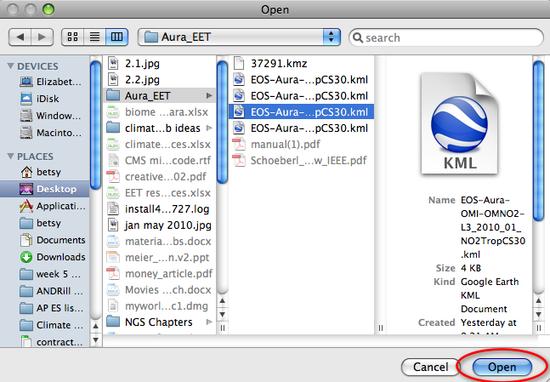The image size is (550, 382).
Task: Select jan may 2010.jpg file
Action: click(x=159, y=225)
